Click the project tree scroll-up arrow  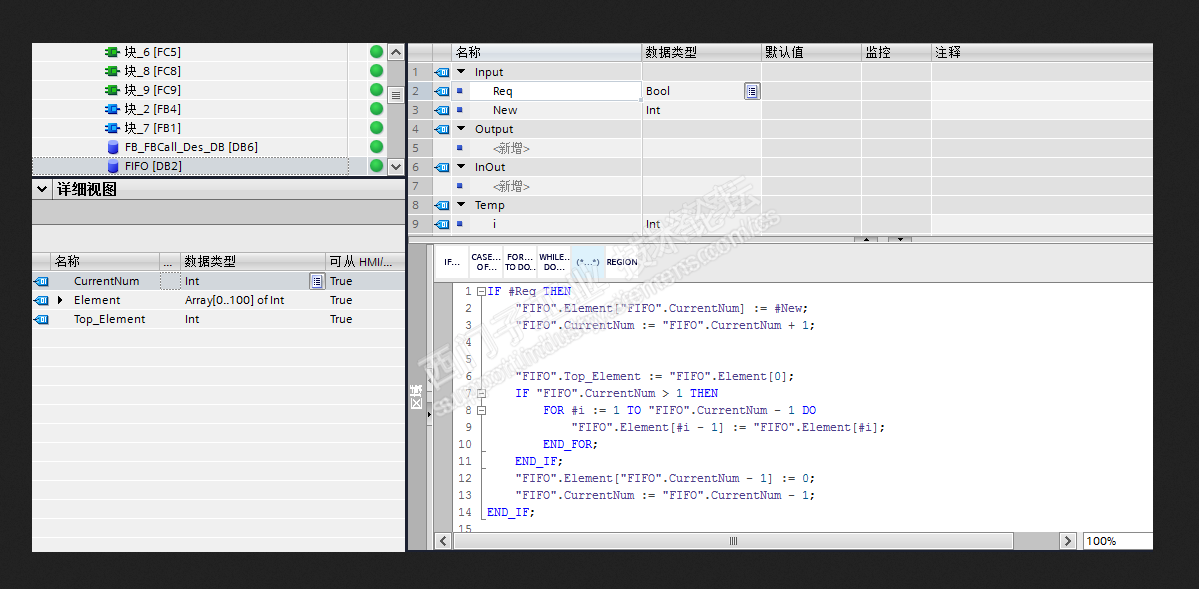coord(395,52)
